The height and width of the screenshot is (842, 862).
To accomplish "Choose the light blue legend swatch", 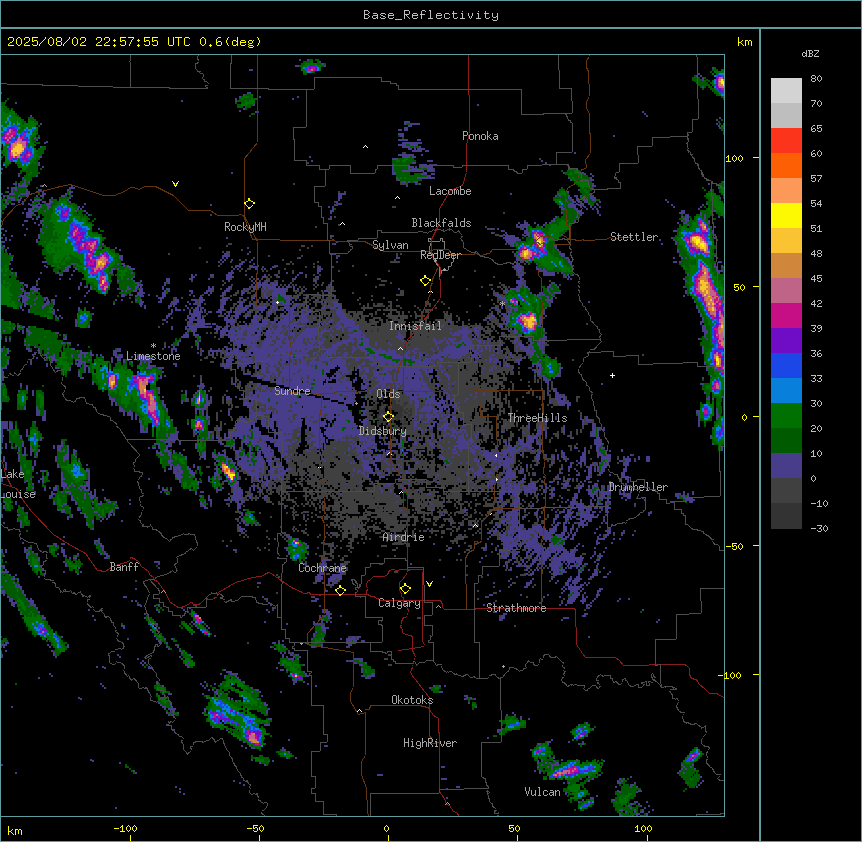I will point(786,391).
